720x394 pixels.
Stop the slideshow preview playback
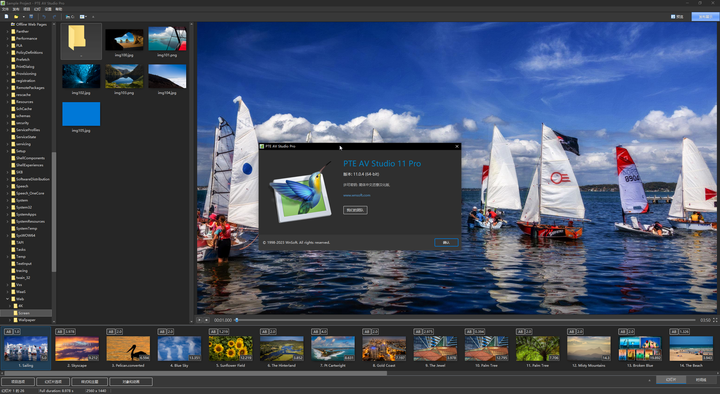207,320
